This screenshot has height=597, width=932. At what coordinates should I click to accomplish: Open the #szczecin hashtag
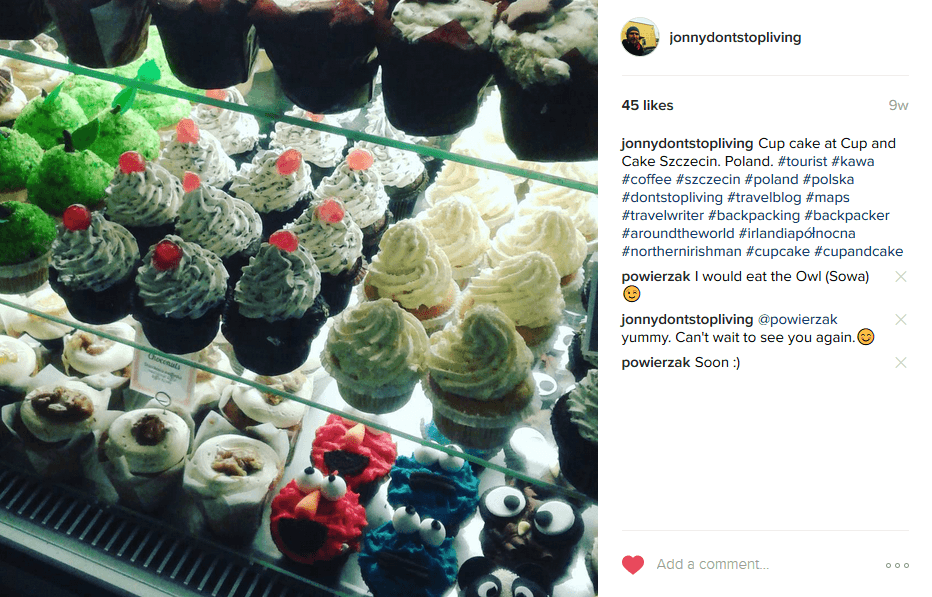[x=707, y=179]
